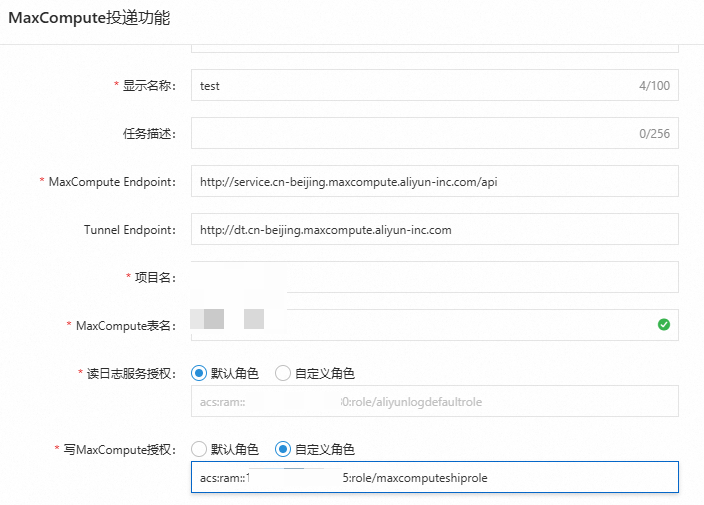Click the green validation check icon
Image resolution: width=704 pixels, height=505 pixels.
664,325
